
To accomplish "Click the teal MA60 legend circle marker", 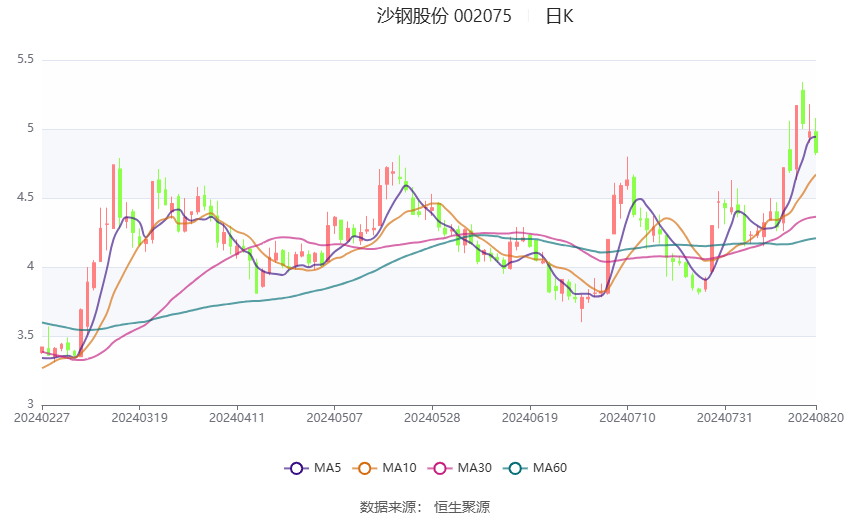I will [514, 467].
